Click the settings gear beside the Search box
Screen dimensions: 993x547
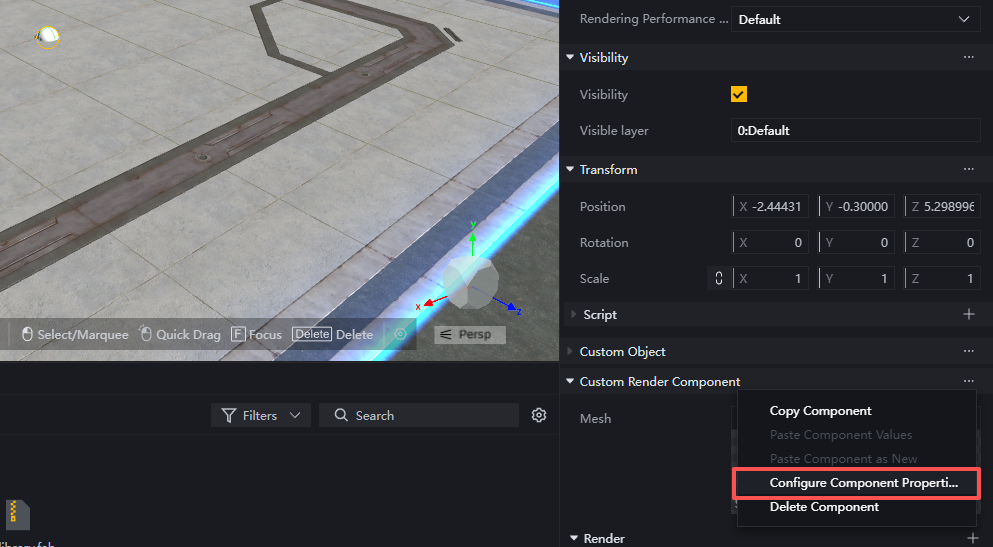pos(539,415)
